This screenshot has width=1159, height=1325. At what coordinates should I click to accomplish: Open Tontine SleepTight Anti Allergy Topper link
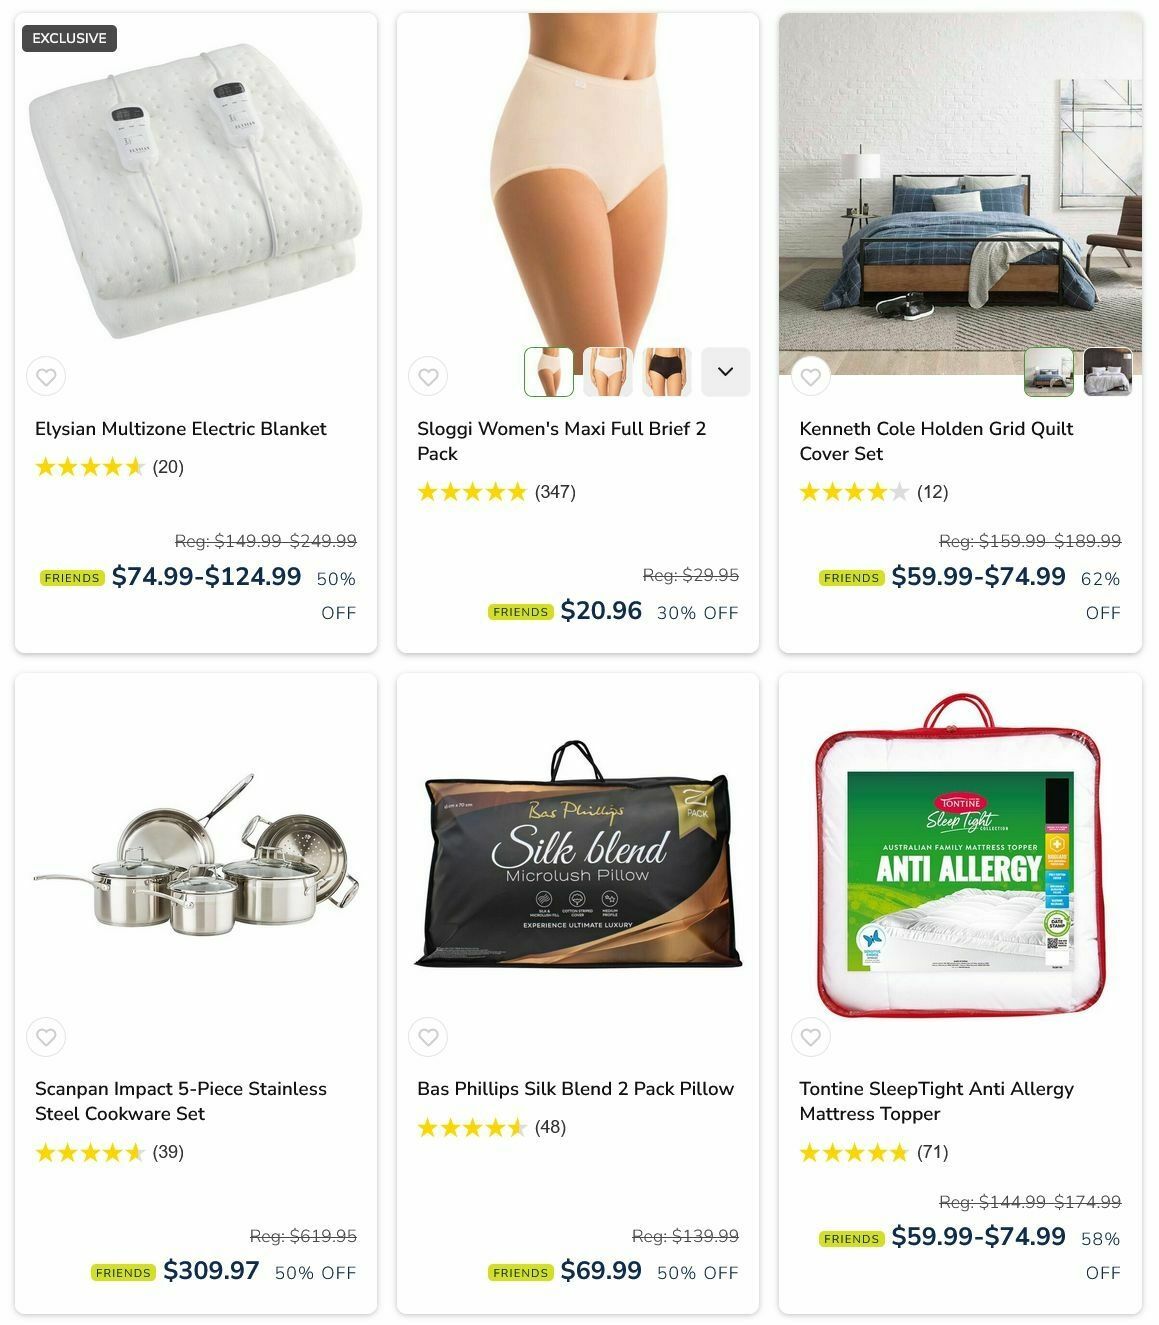coord(937,1101)
